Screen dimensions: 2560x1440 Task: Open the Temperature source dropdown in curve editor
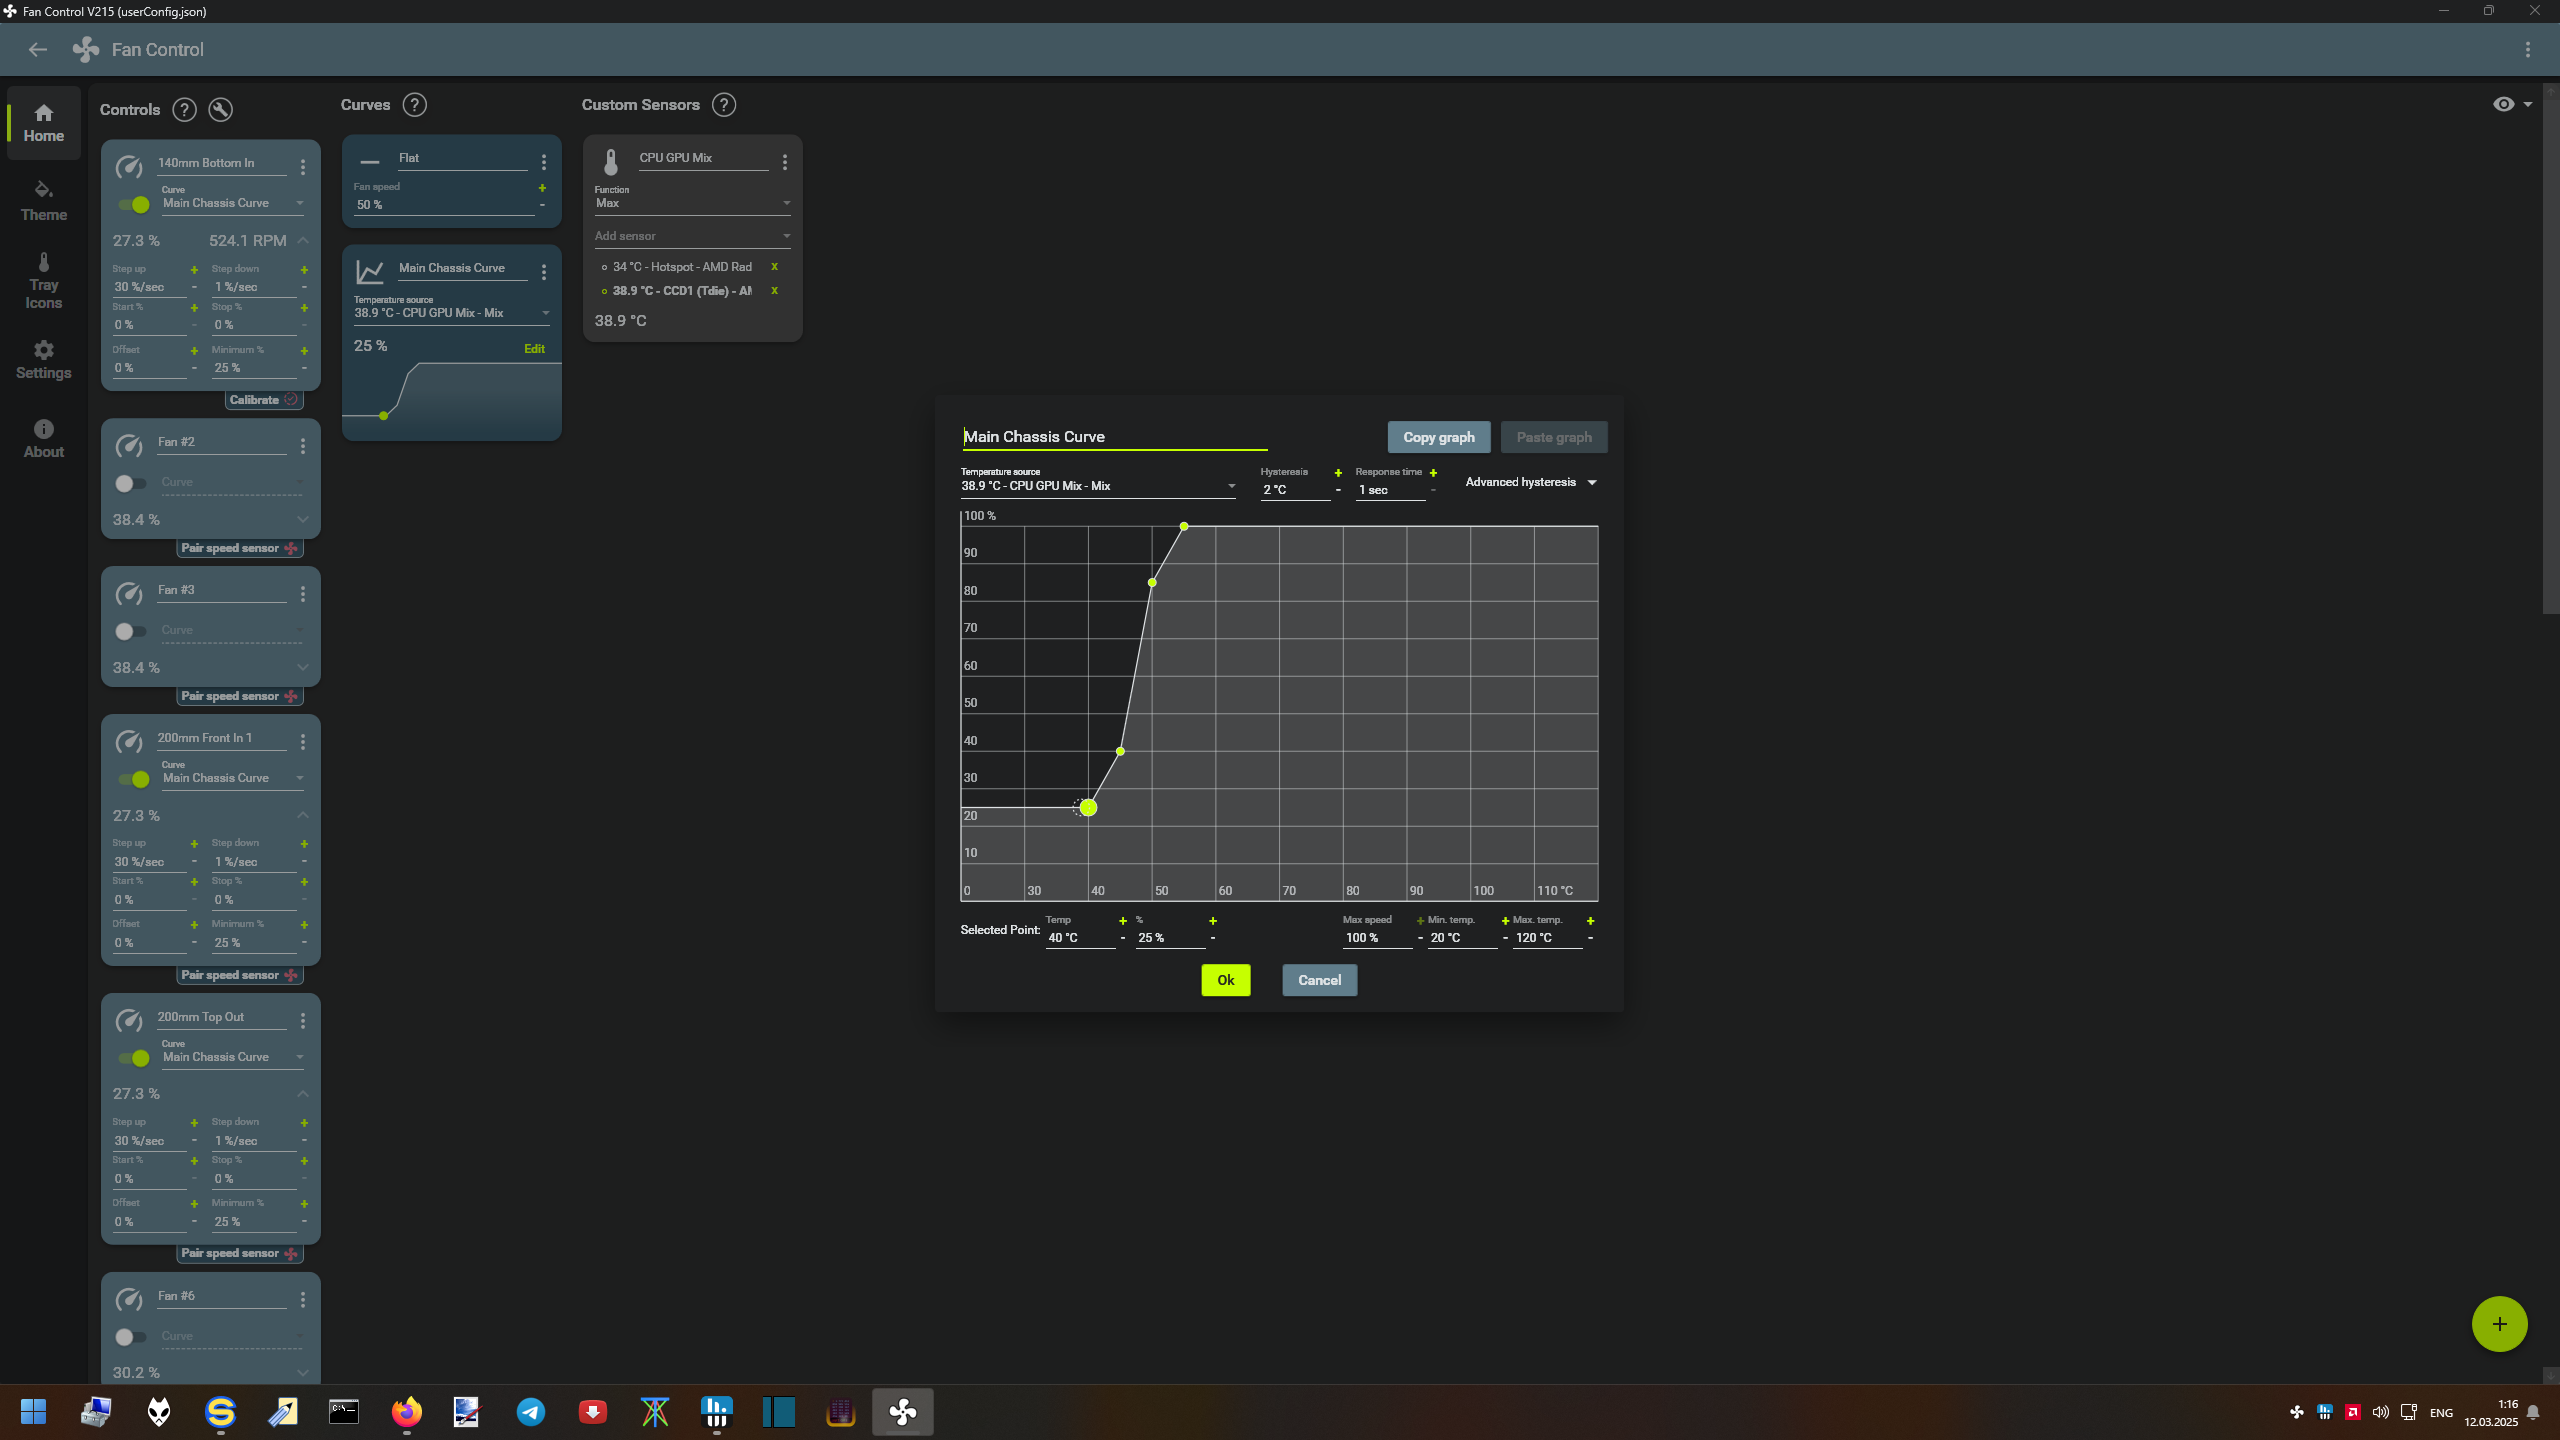[x=1098, y=487]
